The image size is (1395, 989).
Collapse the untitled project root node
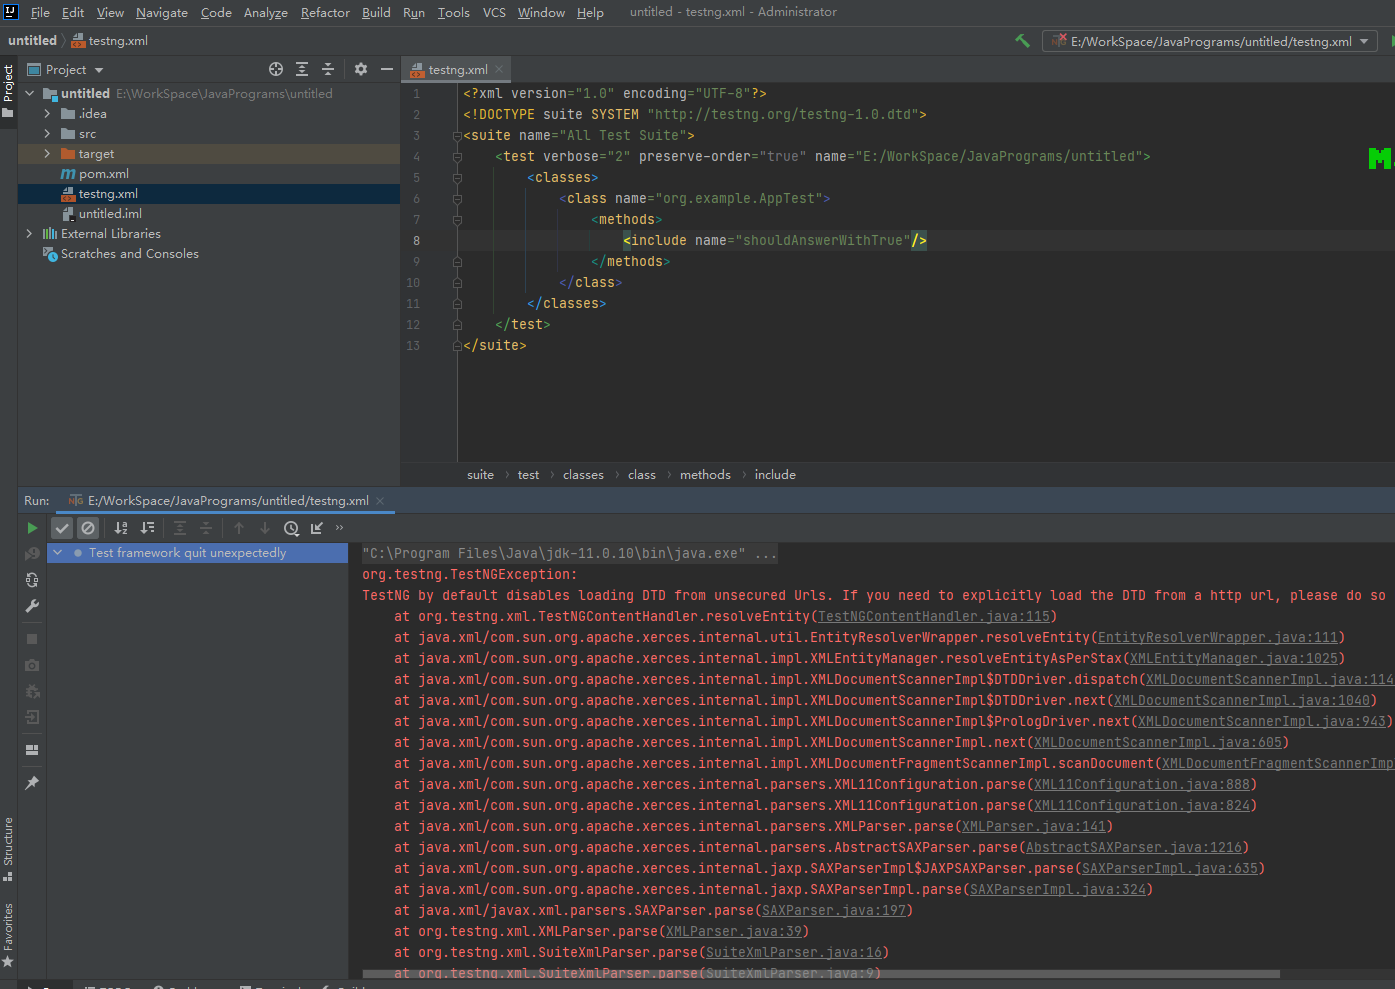tap(30, 94)
